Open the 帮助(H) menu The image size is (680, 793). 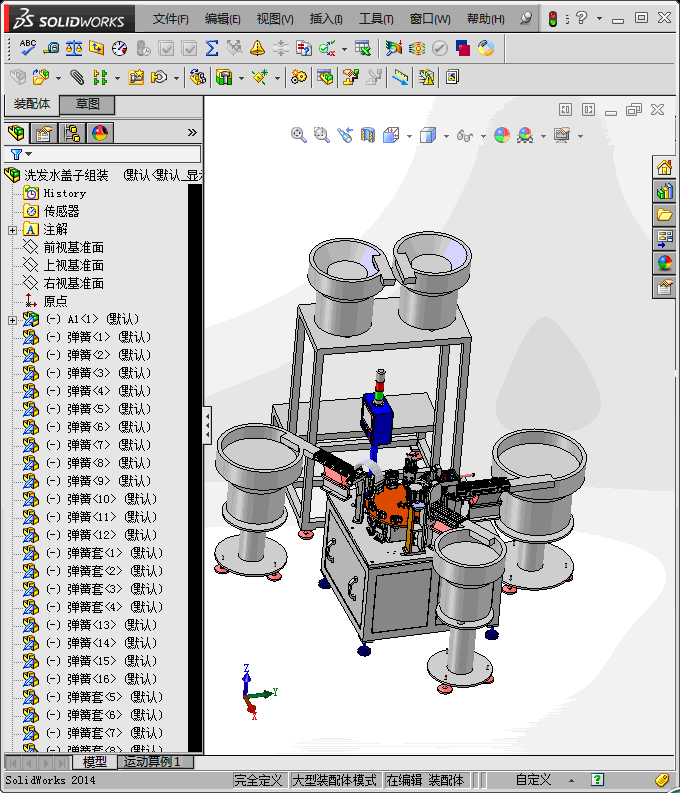tap(485, 19)
